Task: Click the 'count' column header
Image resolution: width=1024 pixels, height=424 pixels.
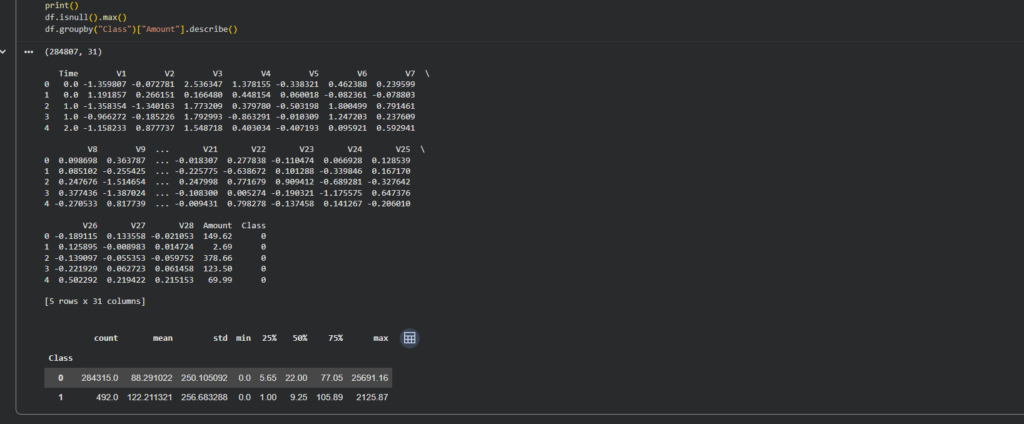Action: tap(106, 338)
